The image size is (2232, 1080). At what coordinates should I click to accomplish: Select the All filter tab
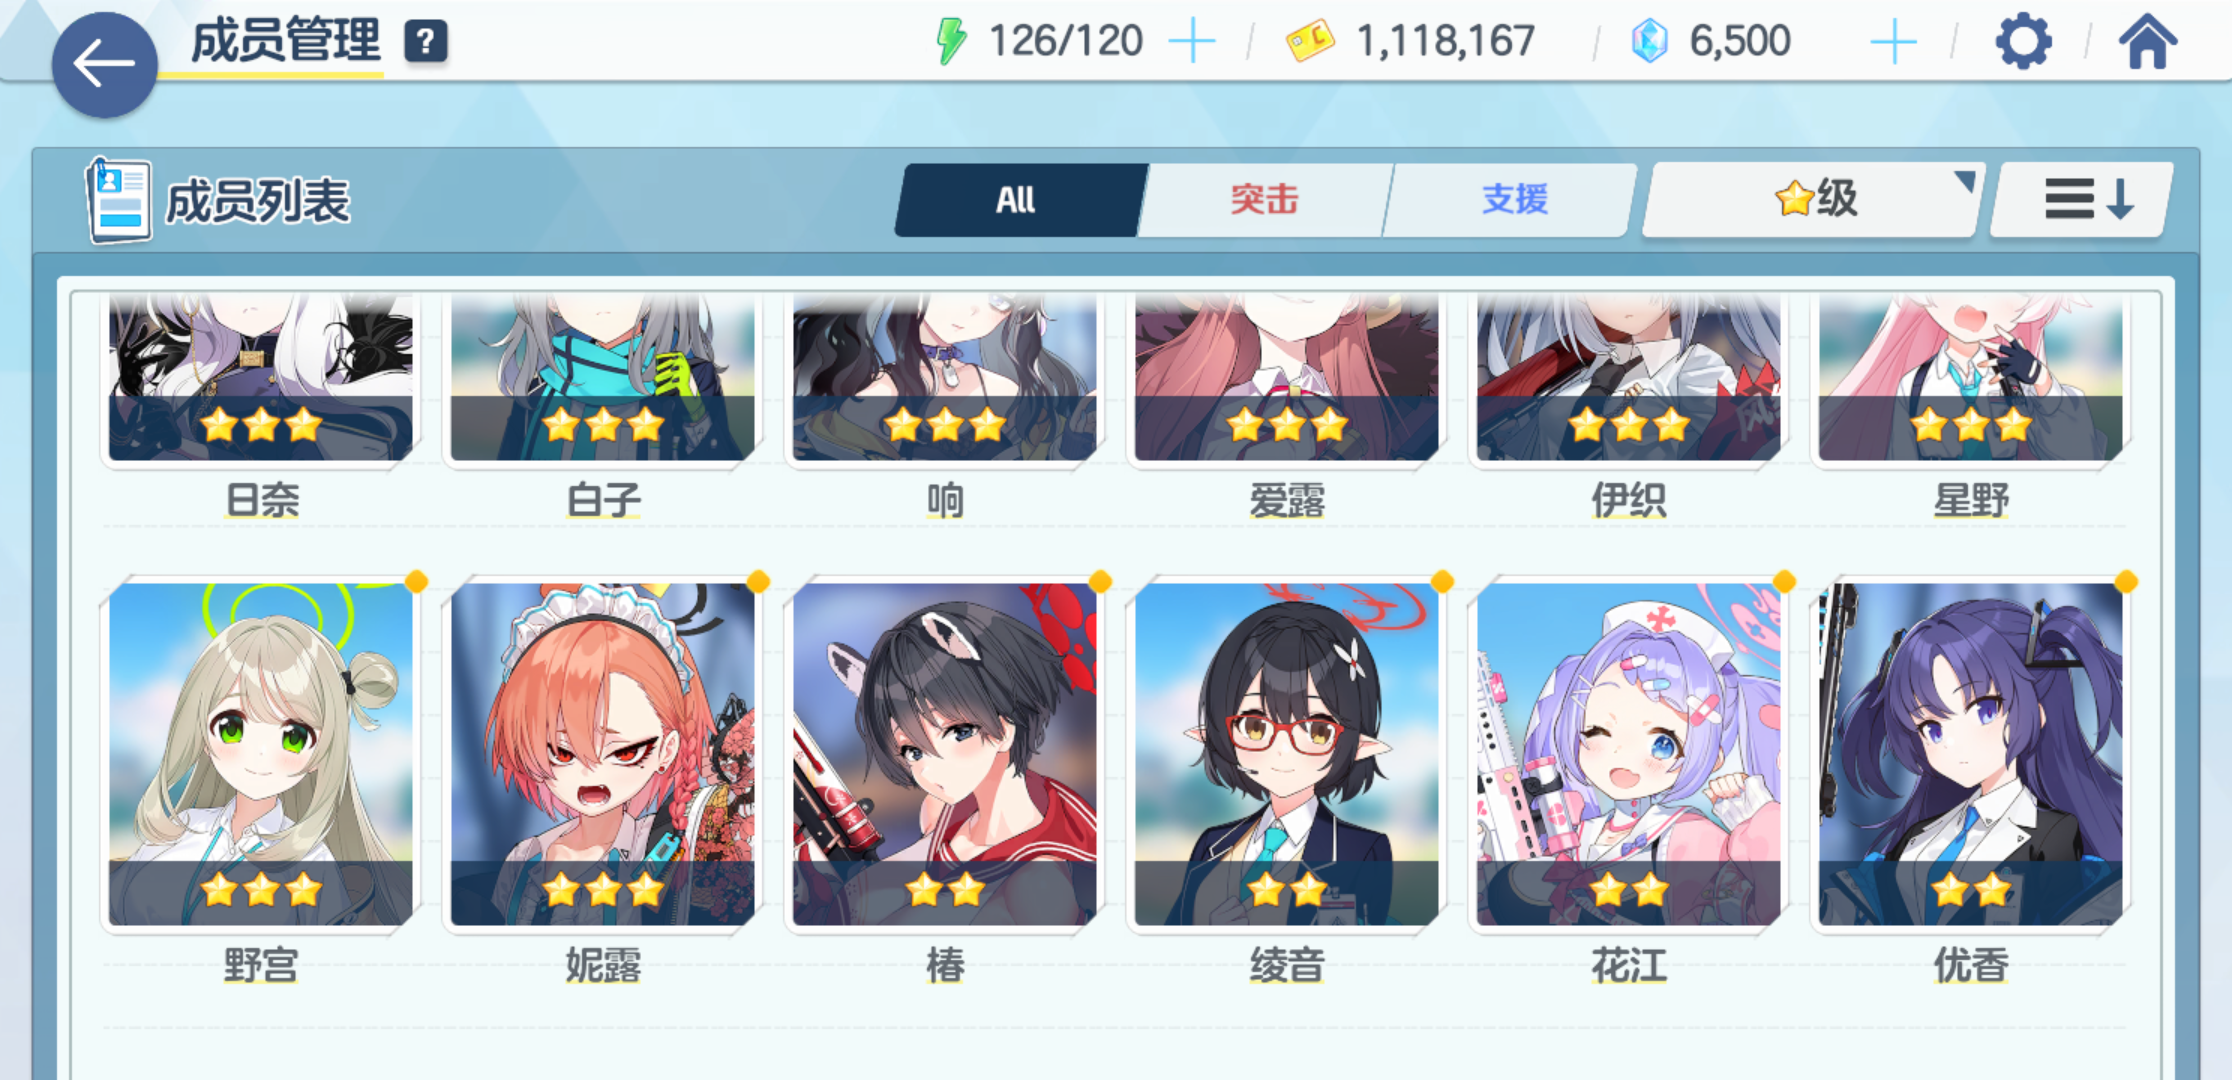[1016, 200]
